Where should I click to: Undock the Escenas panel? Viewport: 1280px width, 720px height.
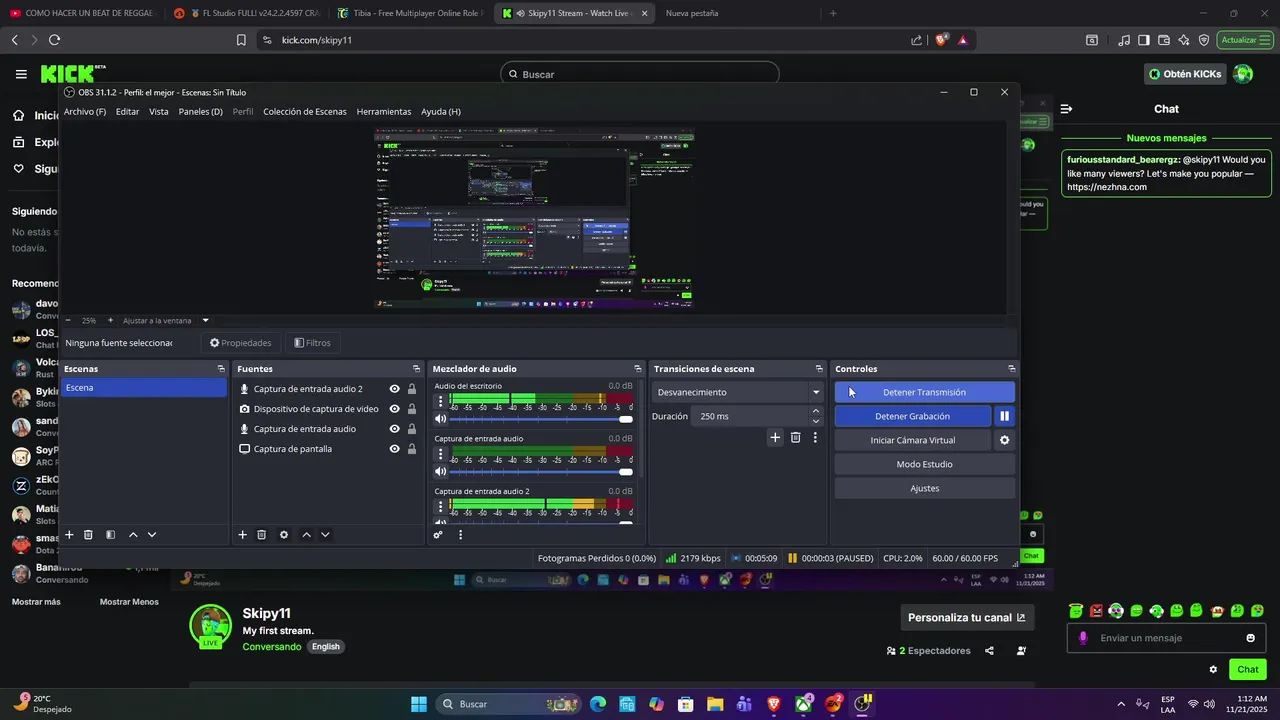click(x=221, y=369)
